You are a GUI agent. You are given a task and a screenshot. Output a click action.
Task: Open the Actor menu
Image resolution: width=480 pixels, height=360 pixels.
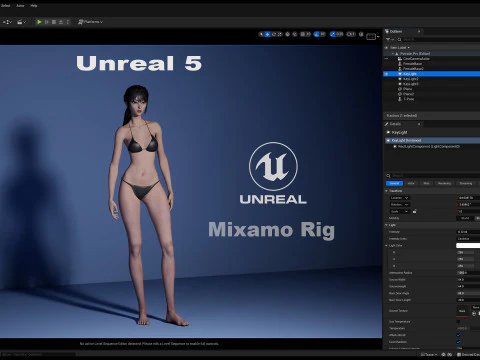point(20,6)
